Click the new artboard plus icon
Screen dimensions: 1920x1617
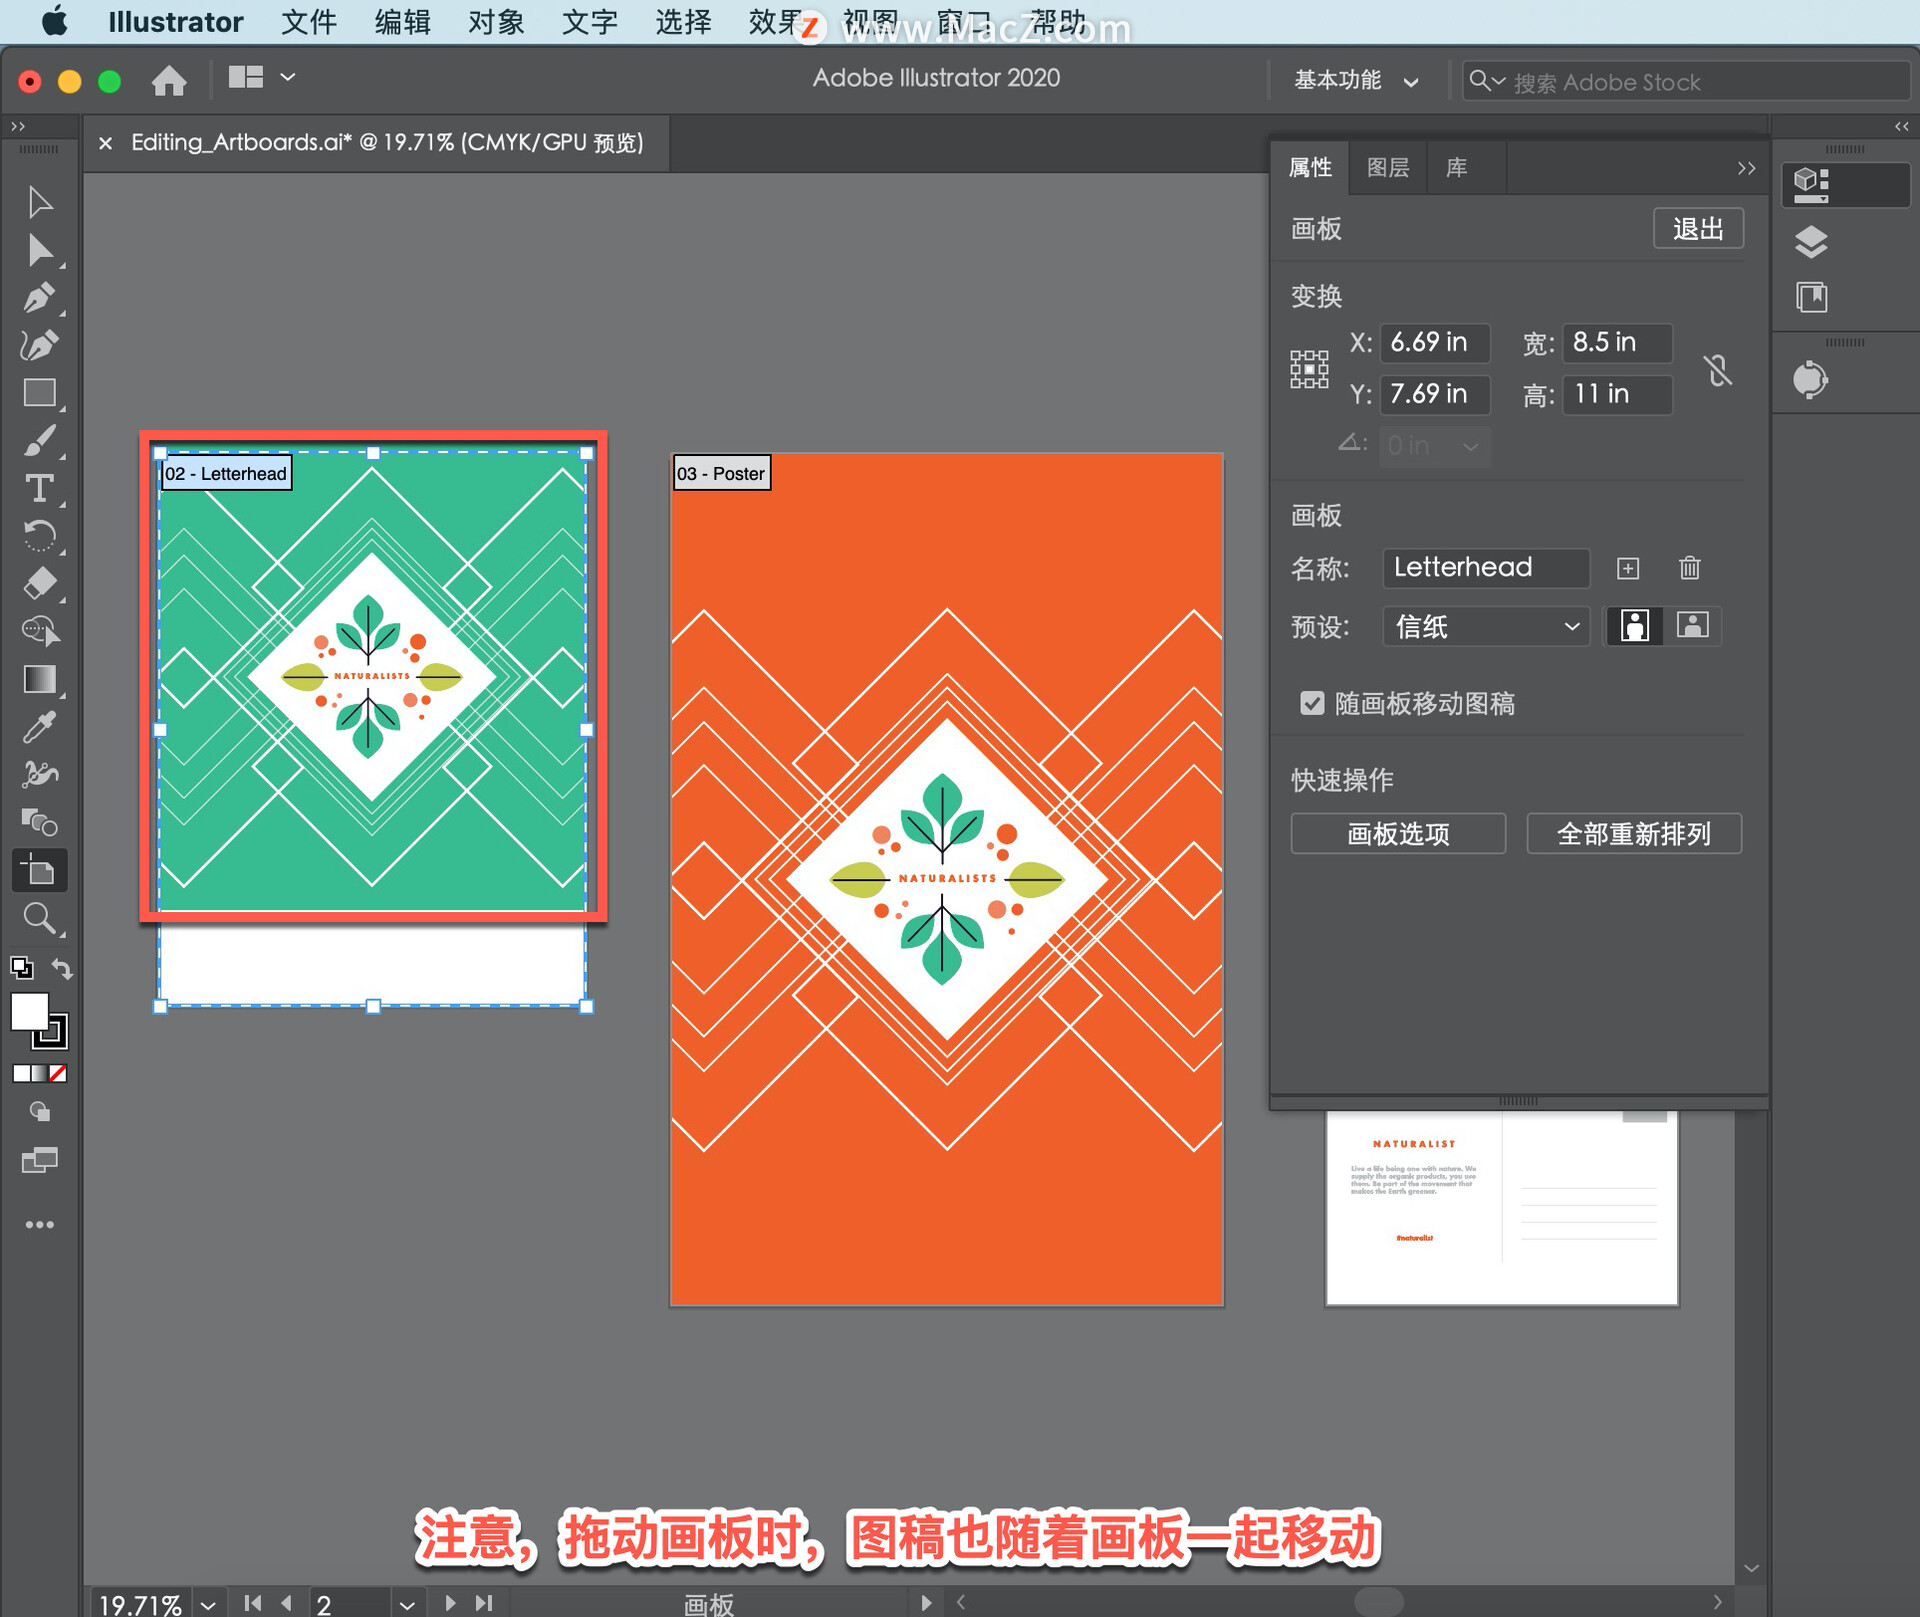pyautogui.click(x=1627, y=568)
